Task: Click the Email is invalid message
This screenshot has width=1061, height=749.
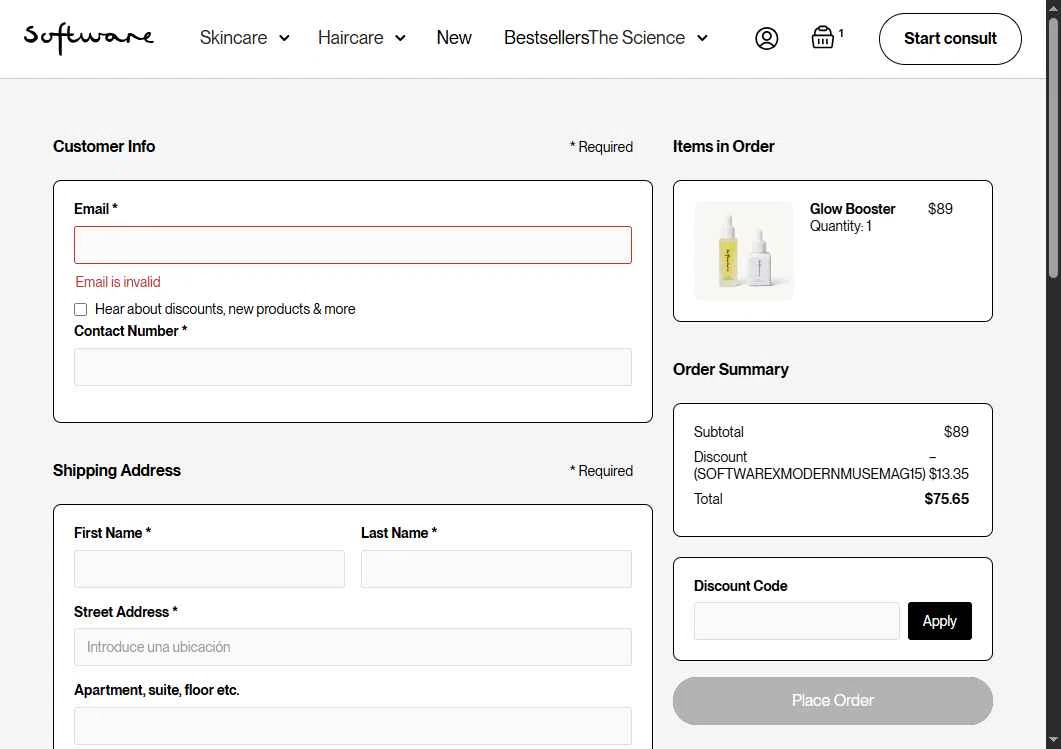Action: coord(118,281)
